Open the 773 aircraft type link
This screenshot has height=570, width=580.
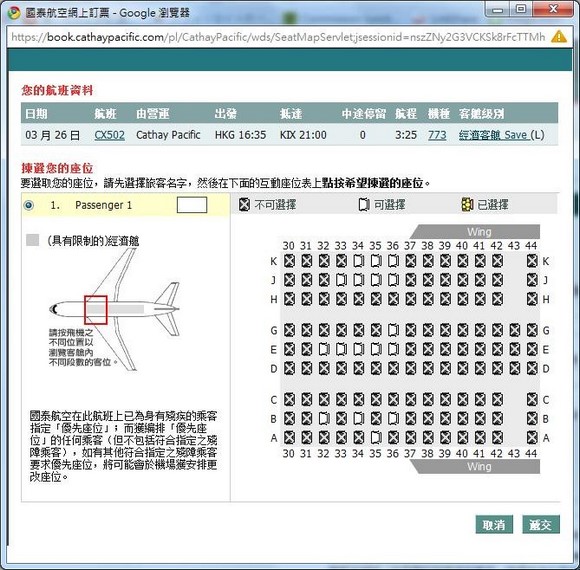[x=437, y=135]
